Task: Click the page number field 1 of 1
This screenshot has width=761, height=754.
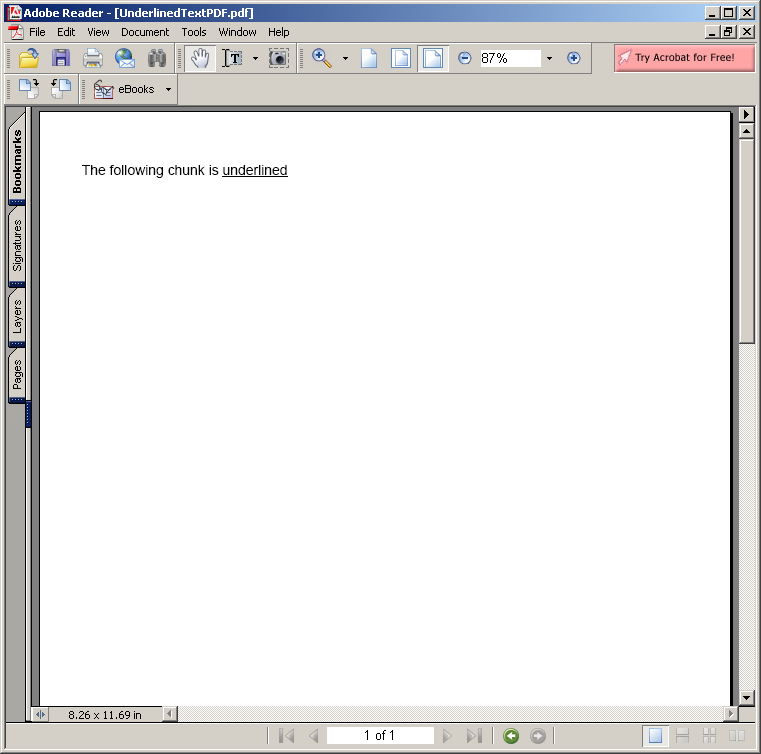Action: (x=380, y=736)
